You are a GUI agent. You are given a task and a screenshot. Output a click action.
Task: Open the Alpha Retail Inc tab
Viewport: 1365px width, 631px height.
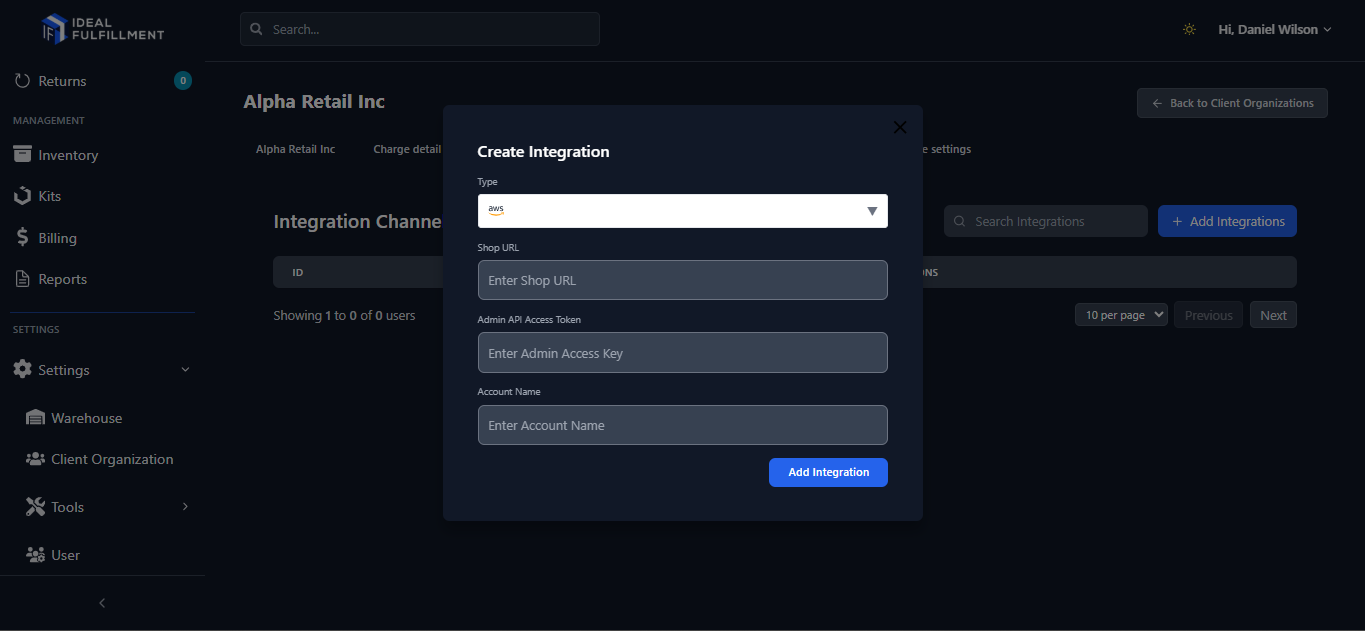(x=295, y=149)
